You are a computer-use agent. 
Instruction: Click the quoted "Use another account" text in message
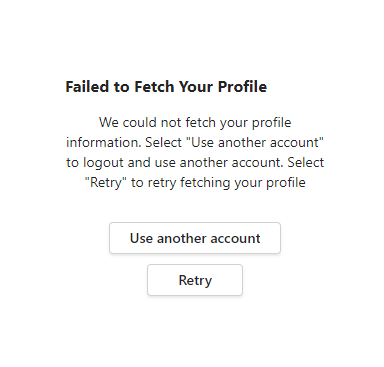click(x=255, y=142)
